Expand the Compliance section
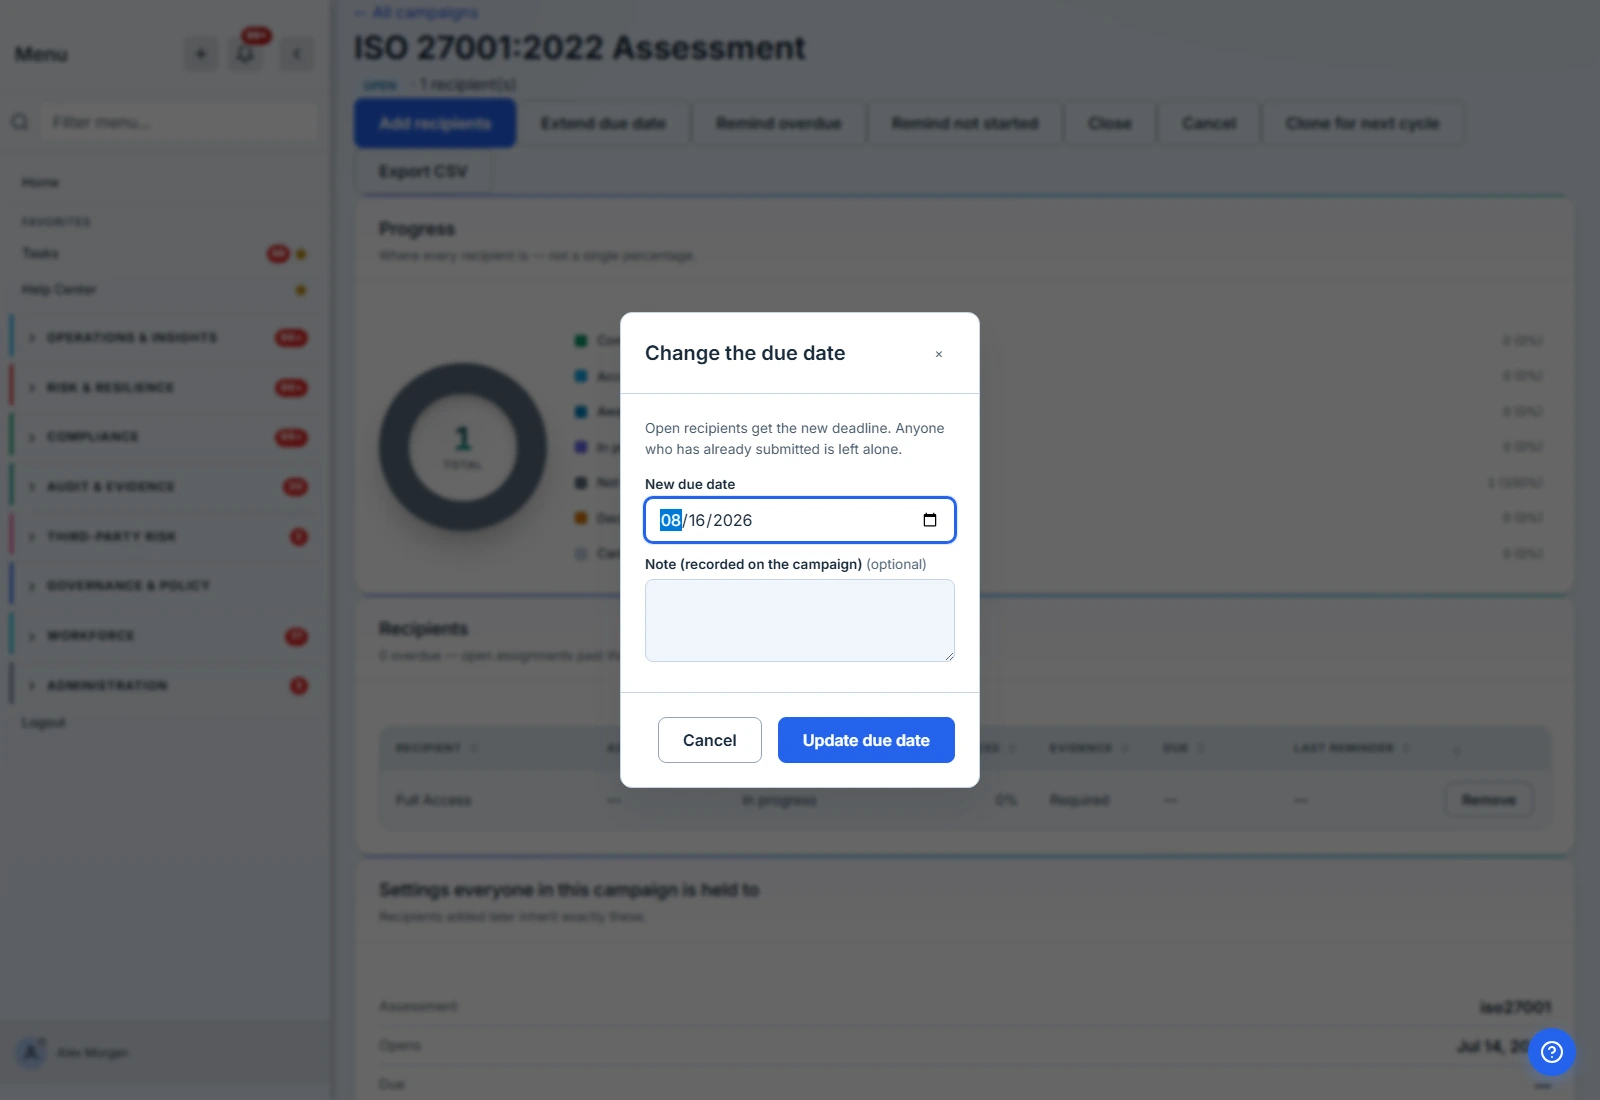This screenshot has width=1600, height=1100. [165, 437]
